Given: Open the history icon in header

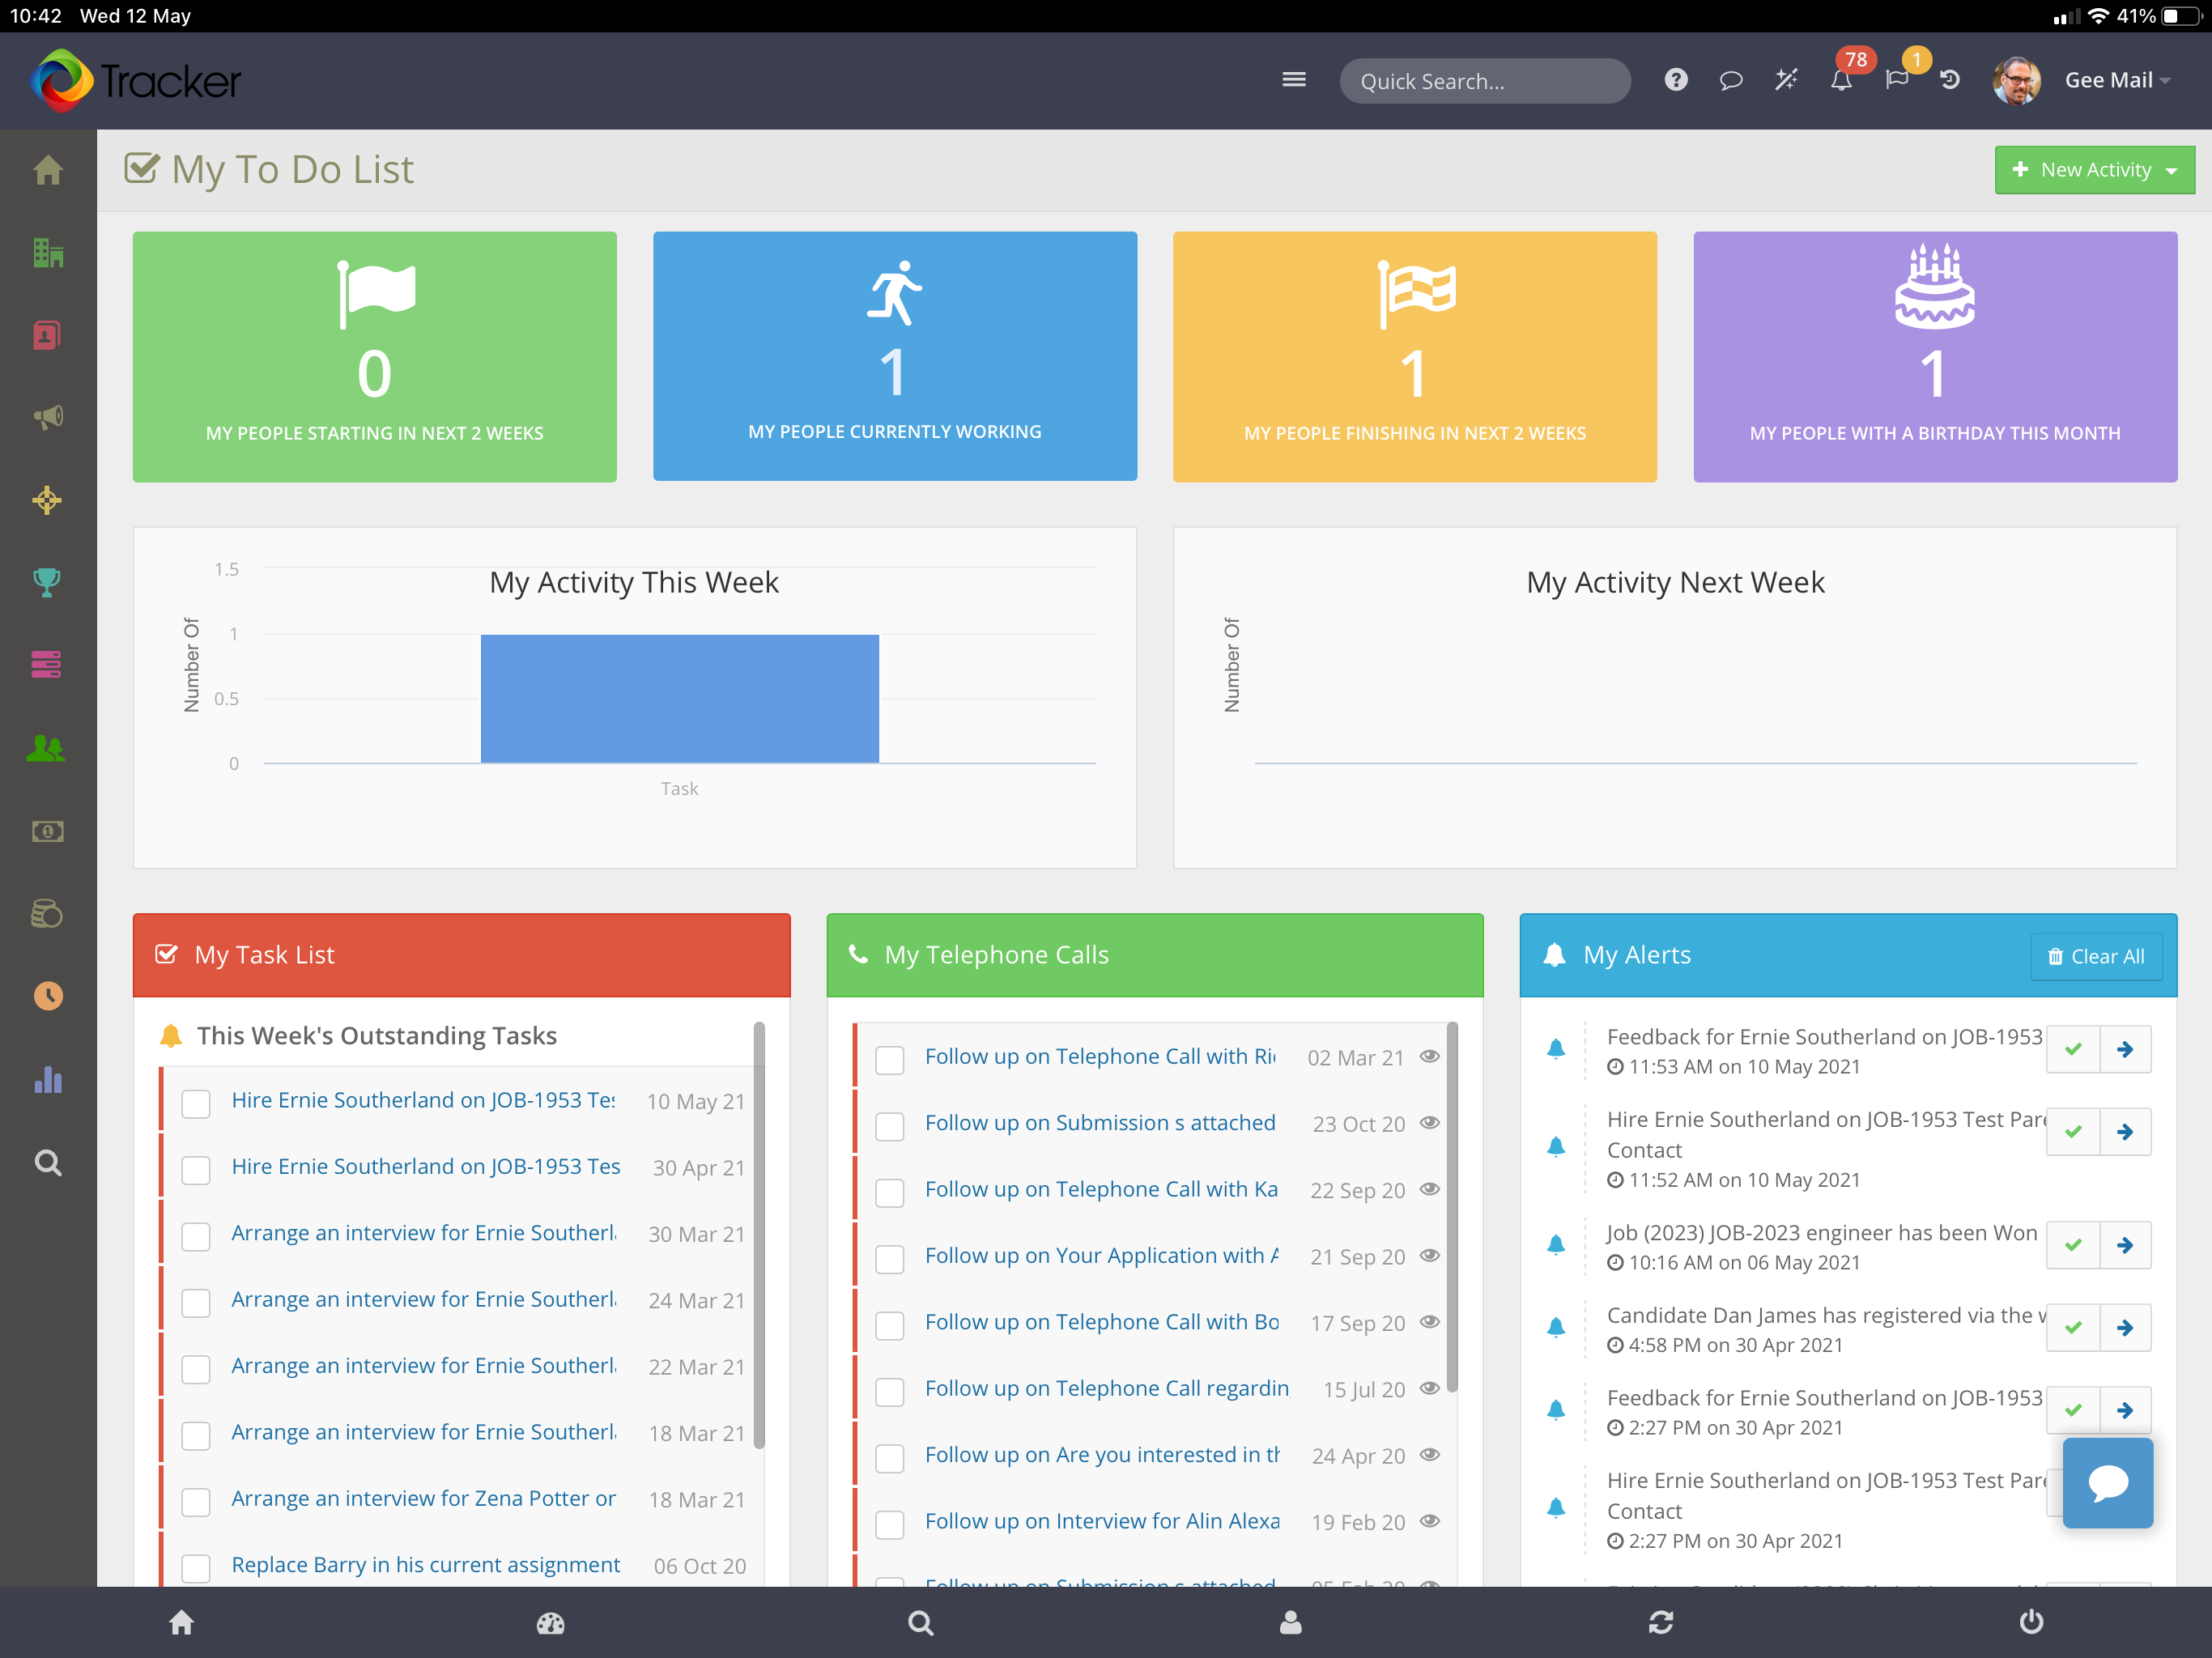Looking at the screenshot, I should tap(1949, 80).
